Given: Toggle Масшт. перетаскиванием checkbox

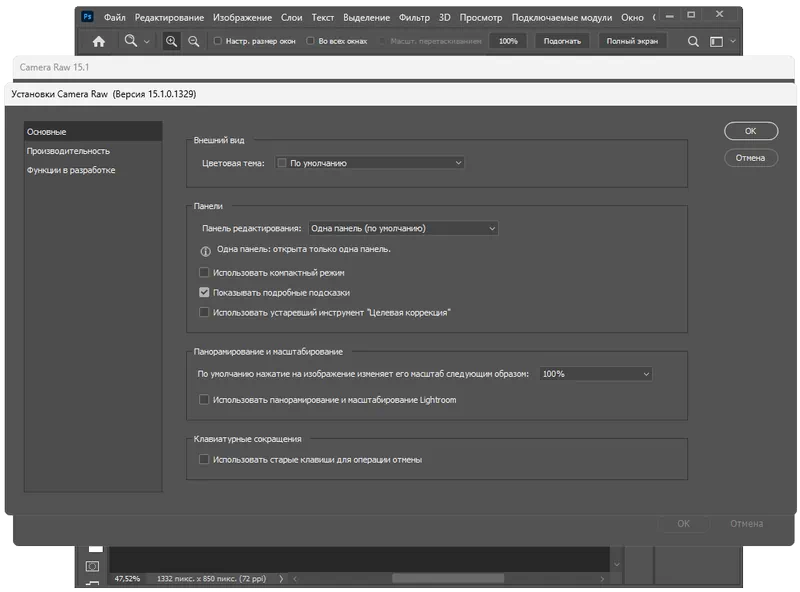Looking at the screenshot, I should [383, 41].
